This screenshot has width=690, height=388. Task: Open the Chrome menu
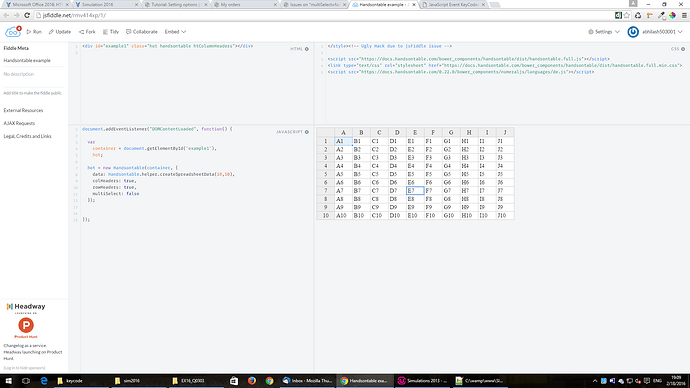tap(684, 15)
